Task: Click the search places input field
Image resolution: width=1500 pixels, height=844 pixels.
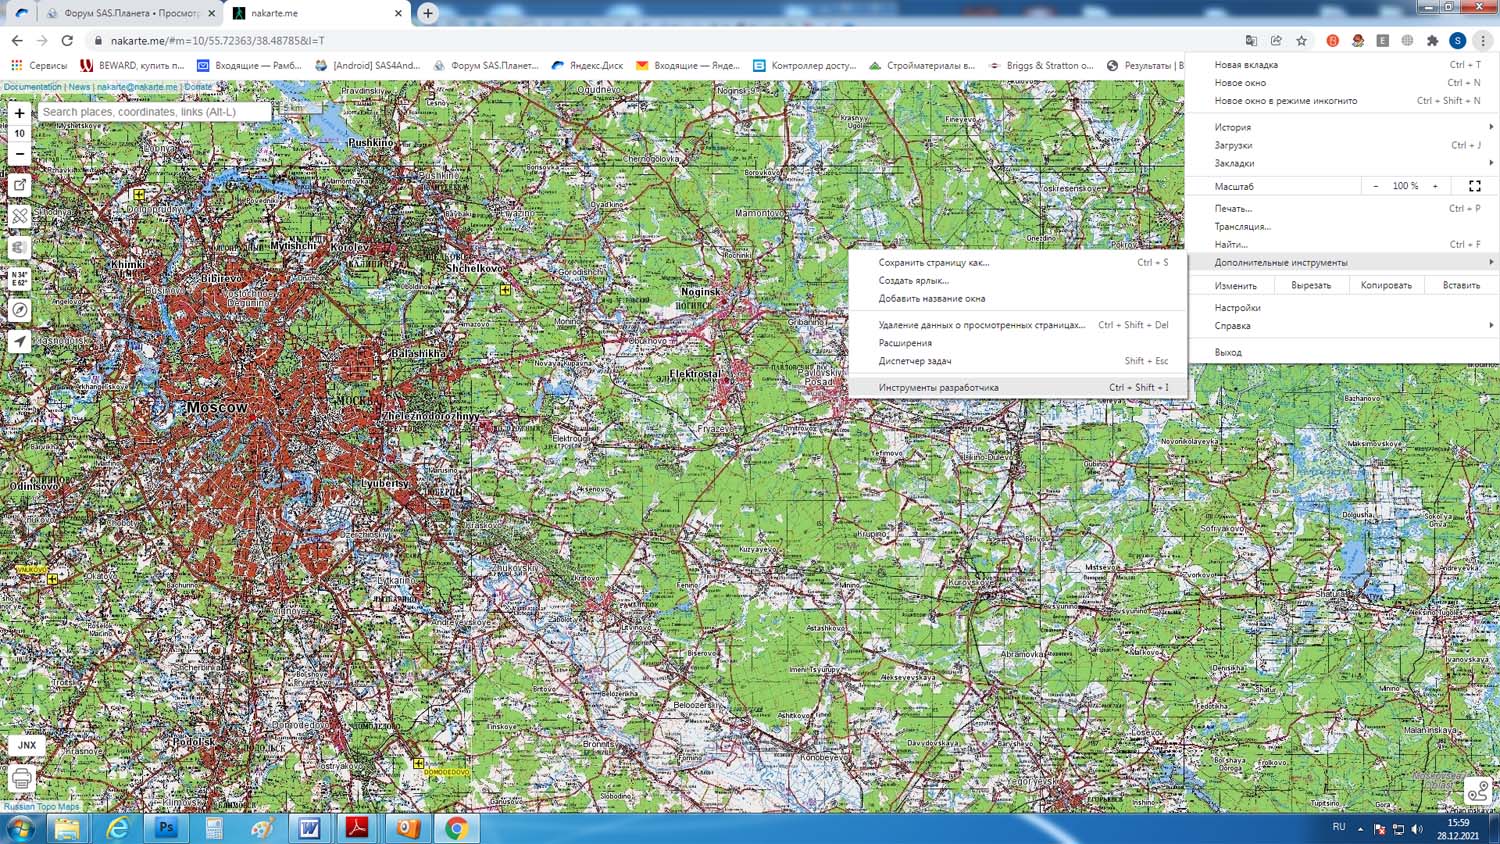Action: [x=154, y=112]
